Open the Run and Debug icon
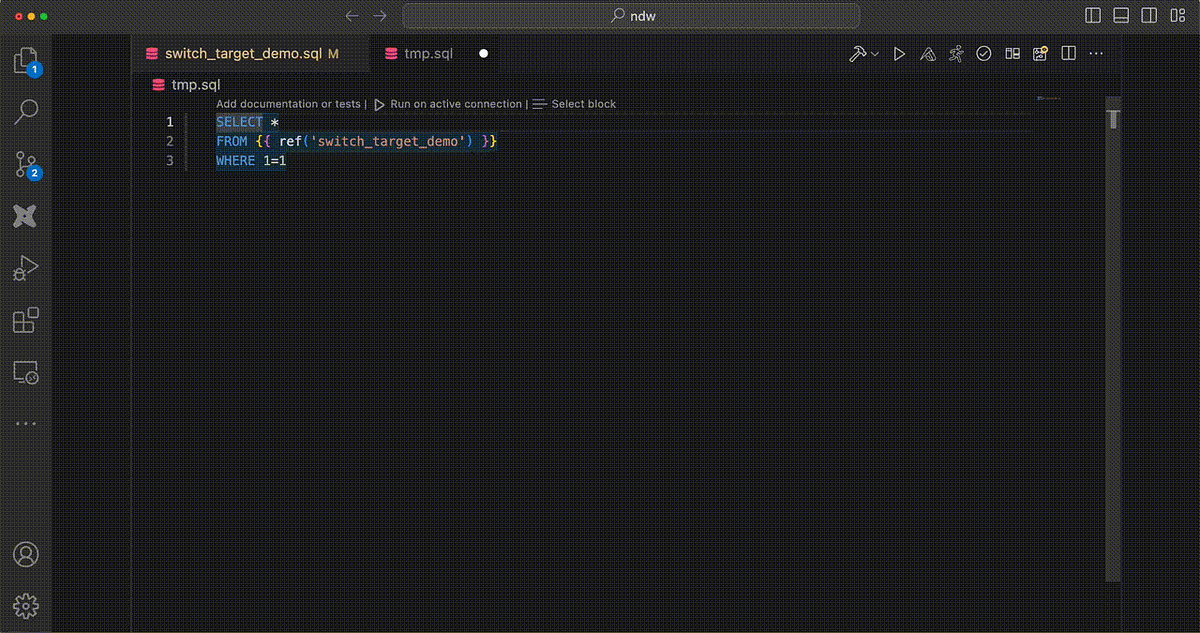The image size is (1200, 633). click(27, 267)
